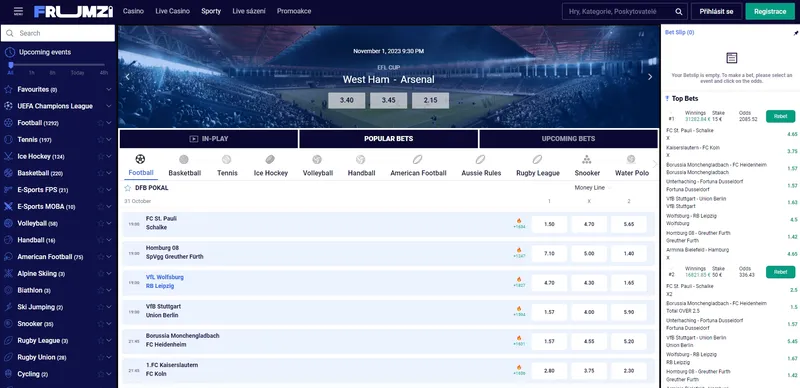Open hot bets flame icon for VfB Stuttgart
800x388 pixels.
tap(519, 309)
